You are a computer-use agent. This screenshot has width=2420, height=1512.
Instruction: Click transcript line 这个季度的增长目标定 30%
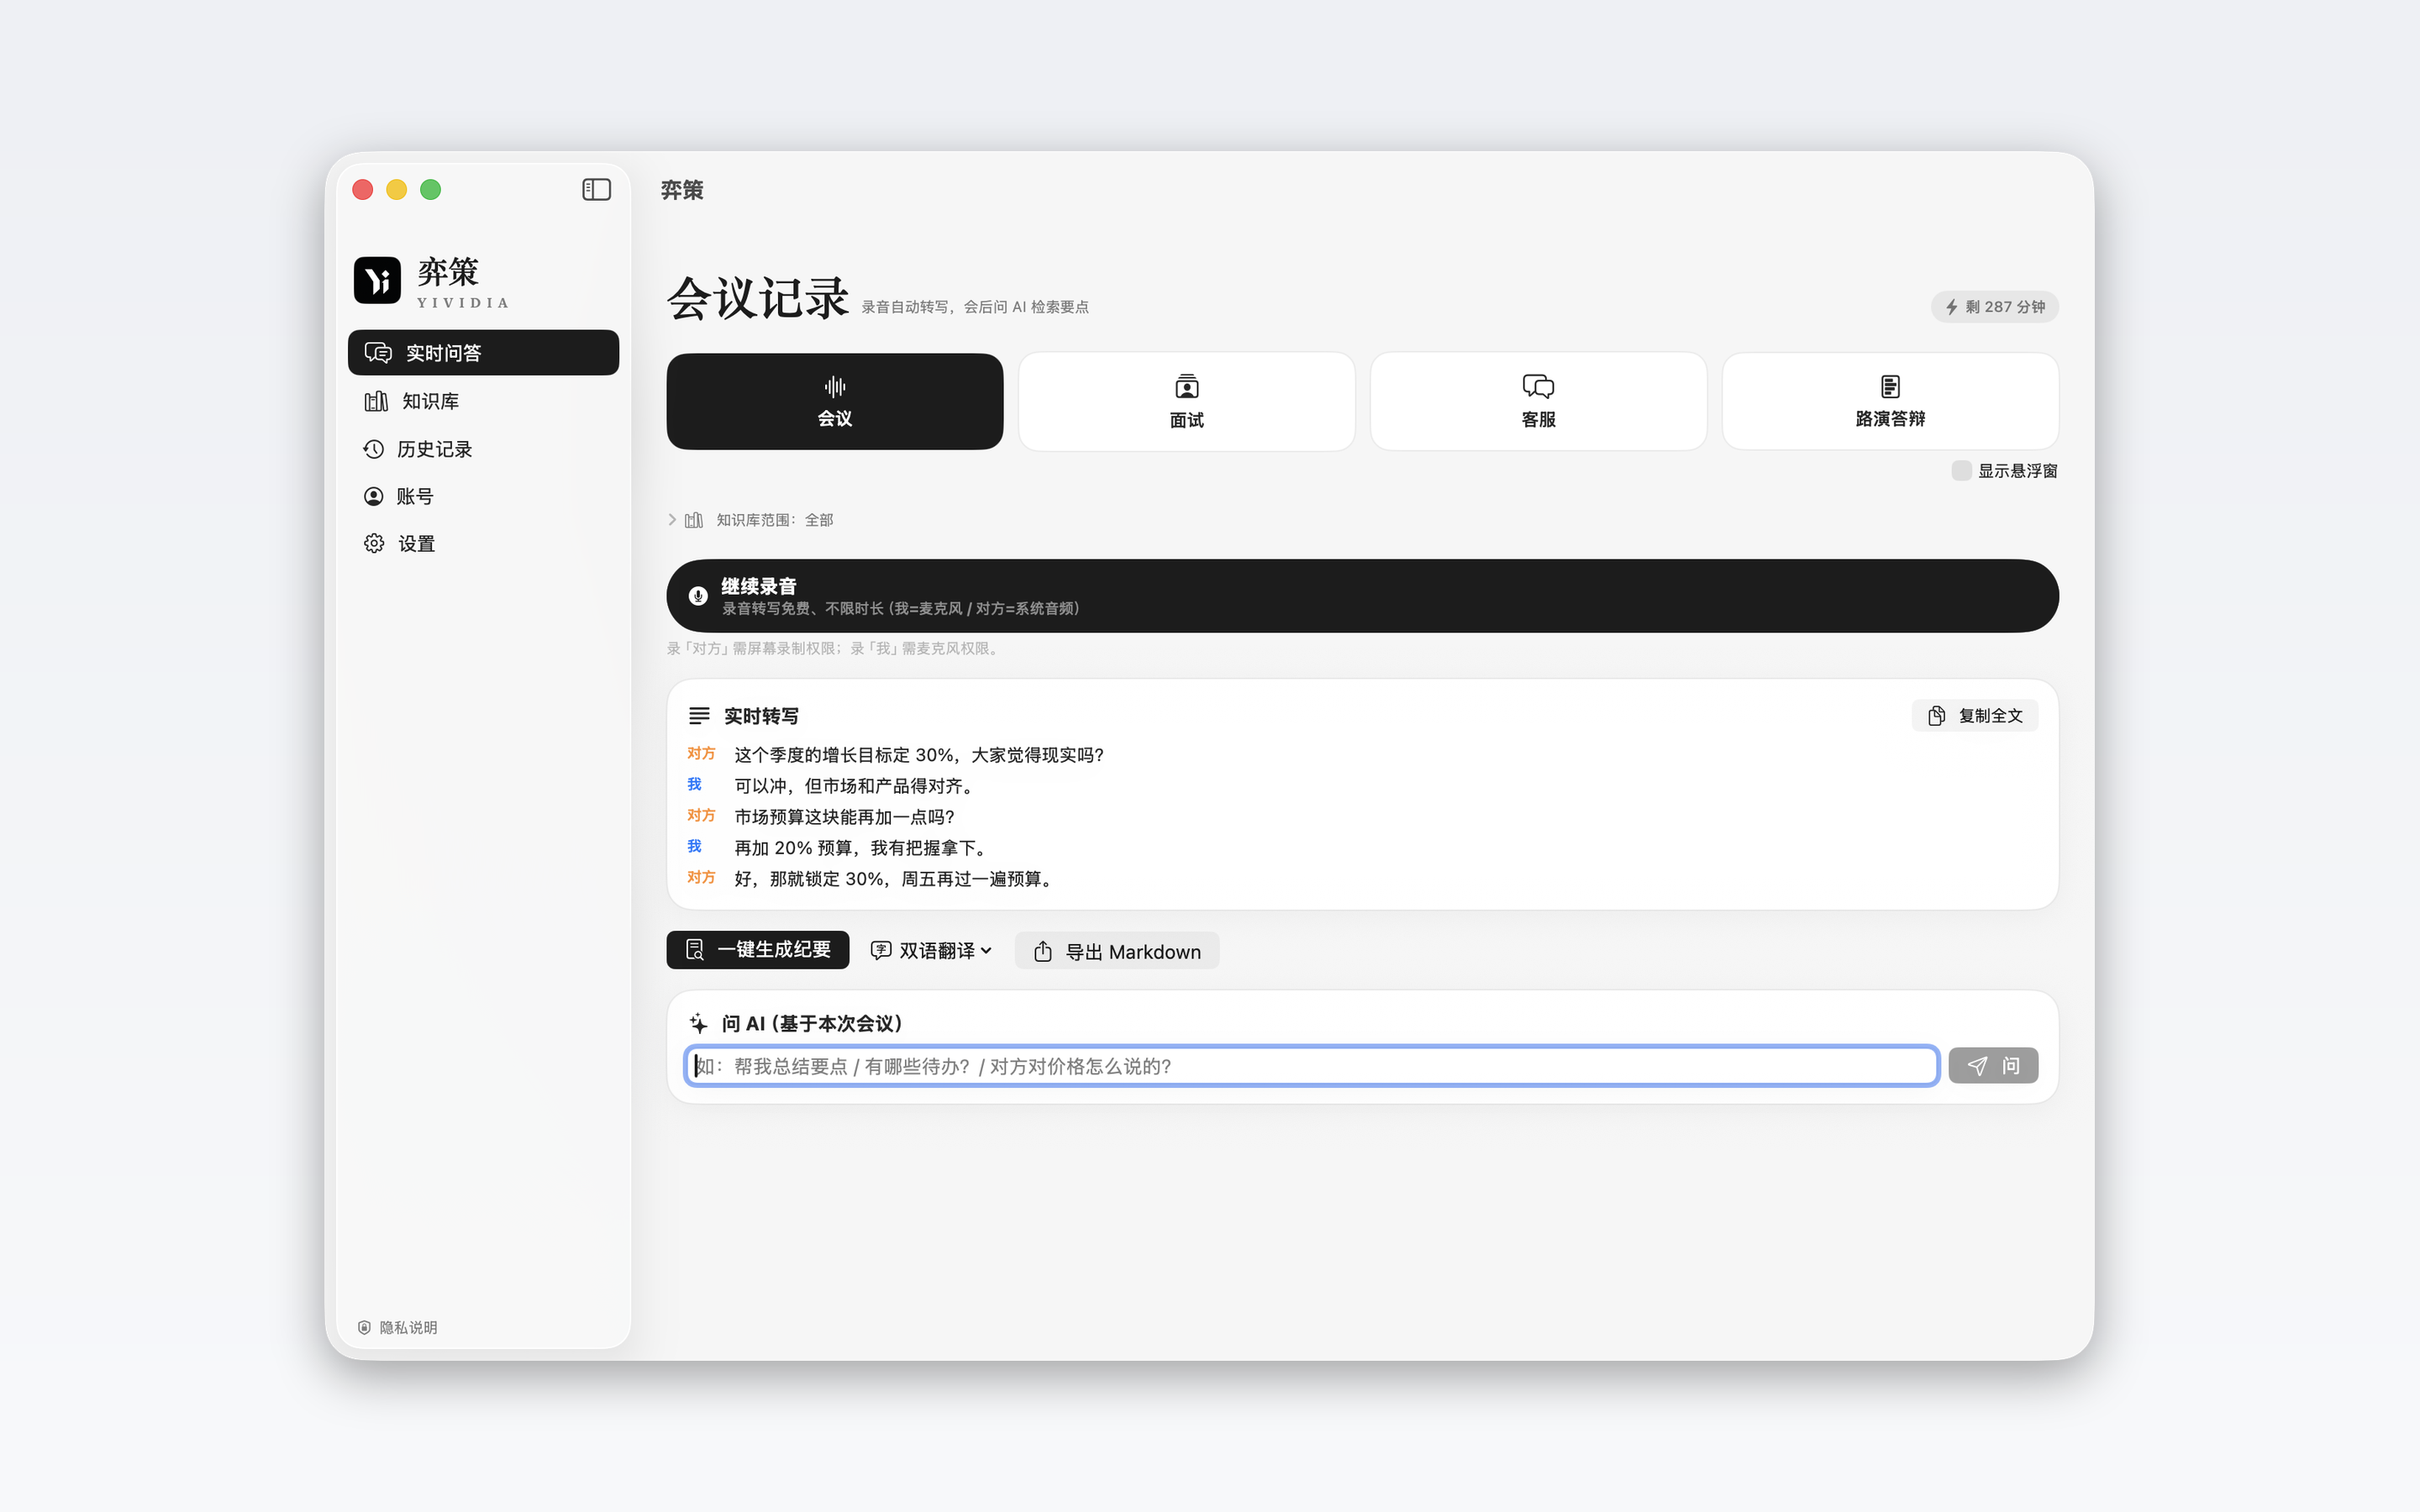coord(919,755)
